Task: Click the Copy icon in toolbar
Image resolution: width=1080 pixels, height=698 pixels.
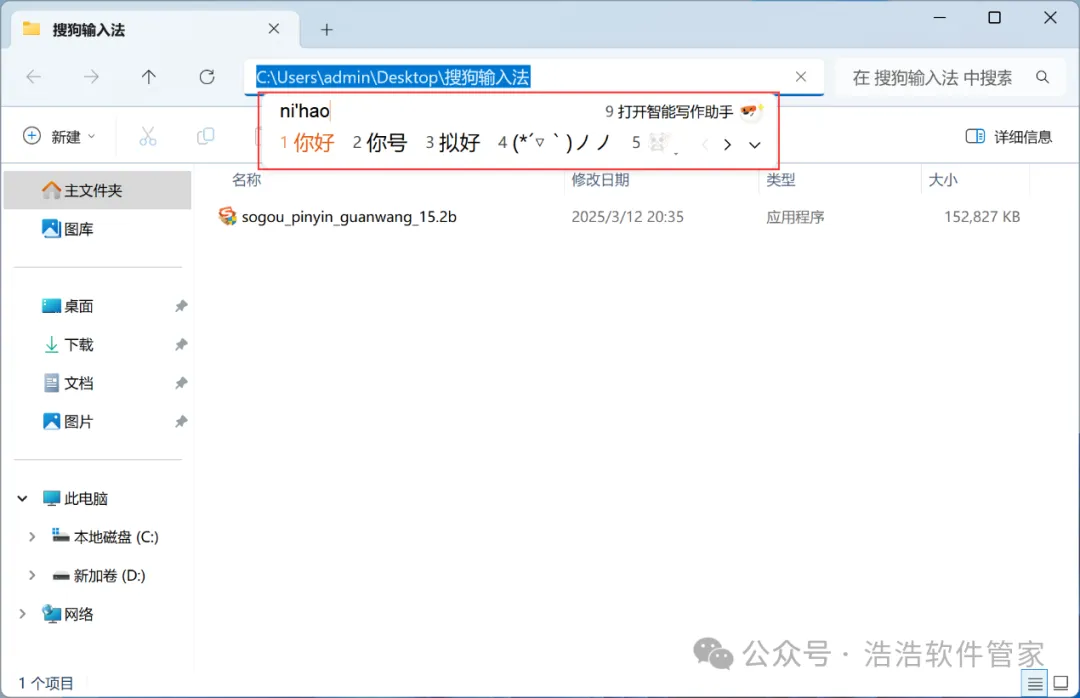Action: pyautogui.click(x=205, y=136)
